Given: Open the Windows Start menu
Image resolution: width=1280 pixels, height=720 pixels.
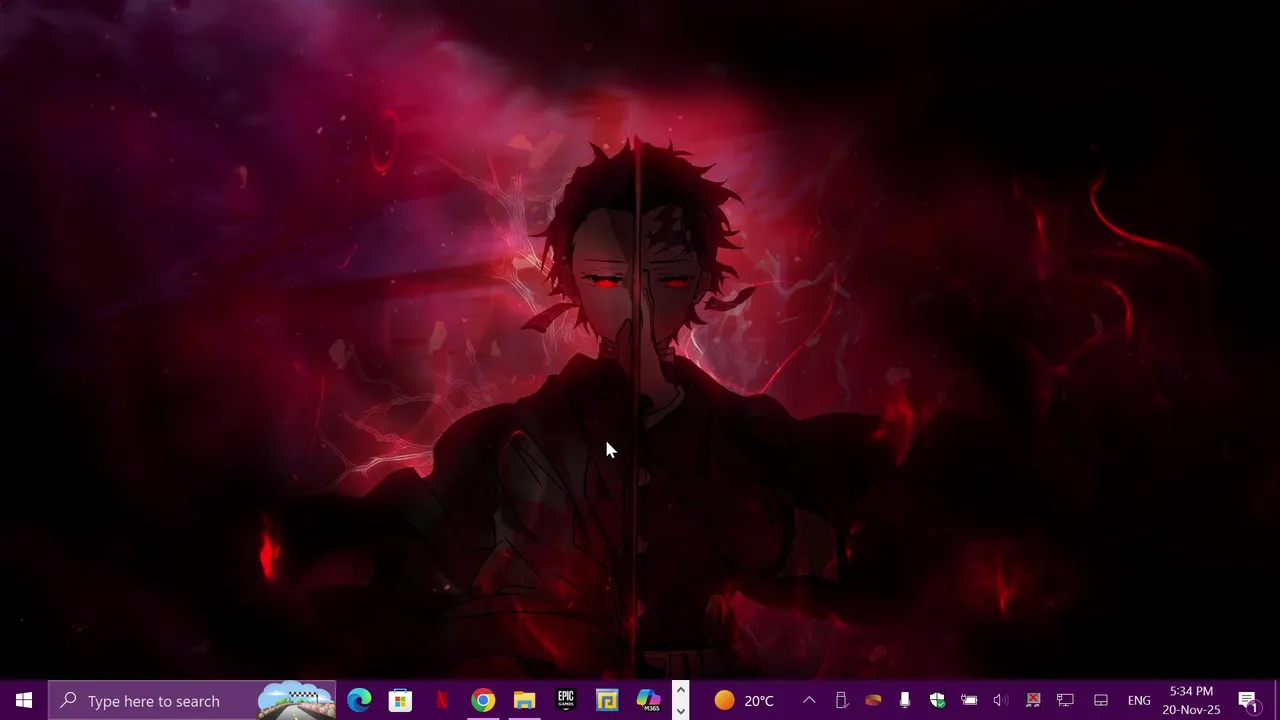Looking at the screenshot, I should pos(24,701).
